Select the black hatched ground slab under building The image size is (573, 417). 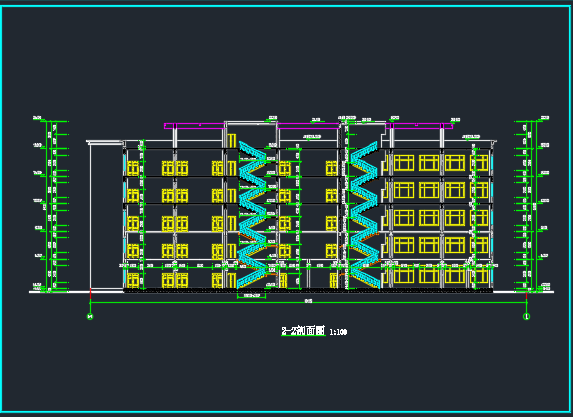pos(308,291)
